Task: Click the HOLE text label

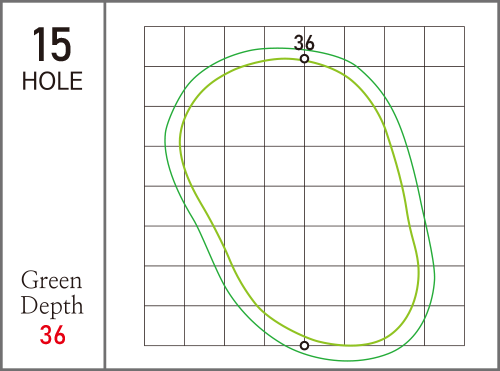Action: pyautogui.click(x=52, y=81)
